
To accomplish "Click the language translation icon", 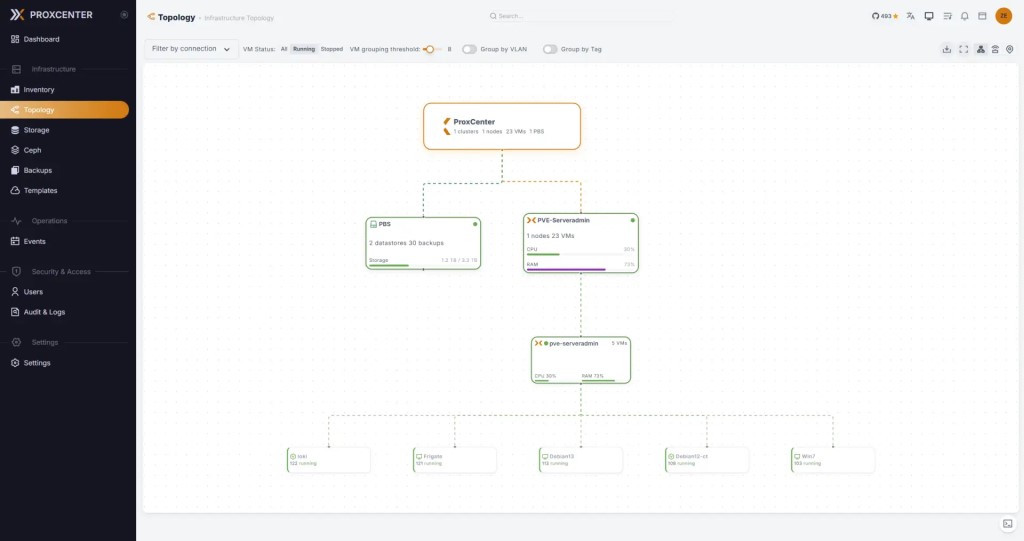I will [x=911, y=16].
